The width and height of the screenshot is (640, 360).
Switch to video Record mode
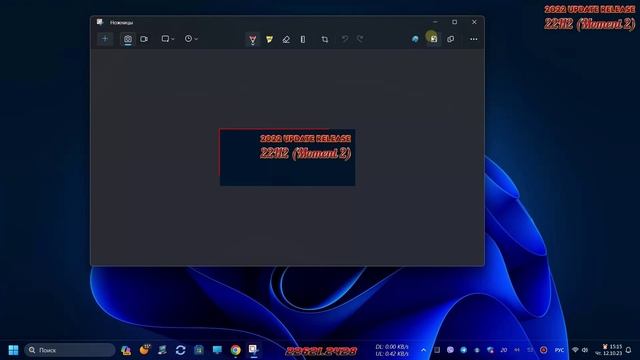(144, 39)
